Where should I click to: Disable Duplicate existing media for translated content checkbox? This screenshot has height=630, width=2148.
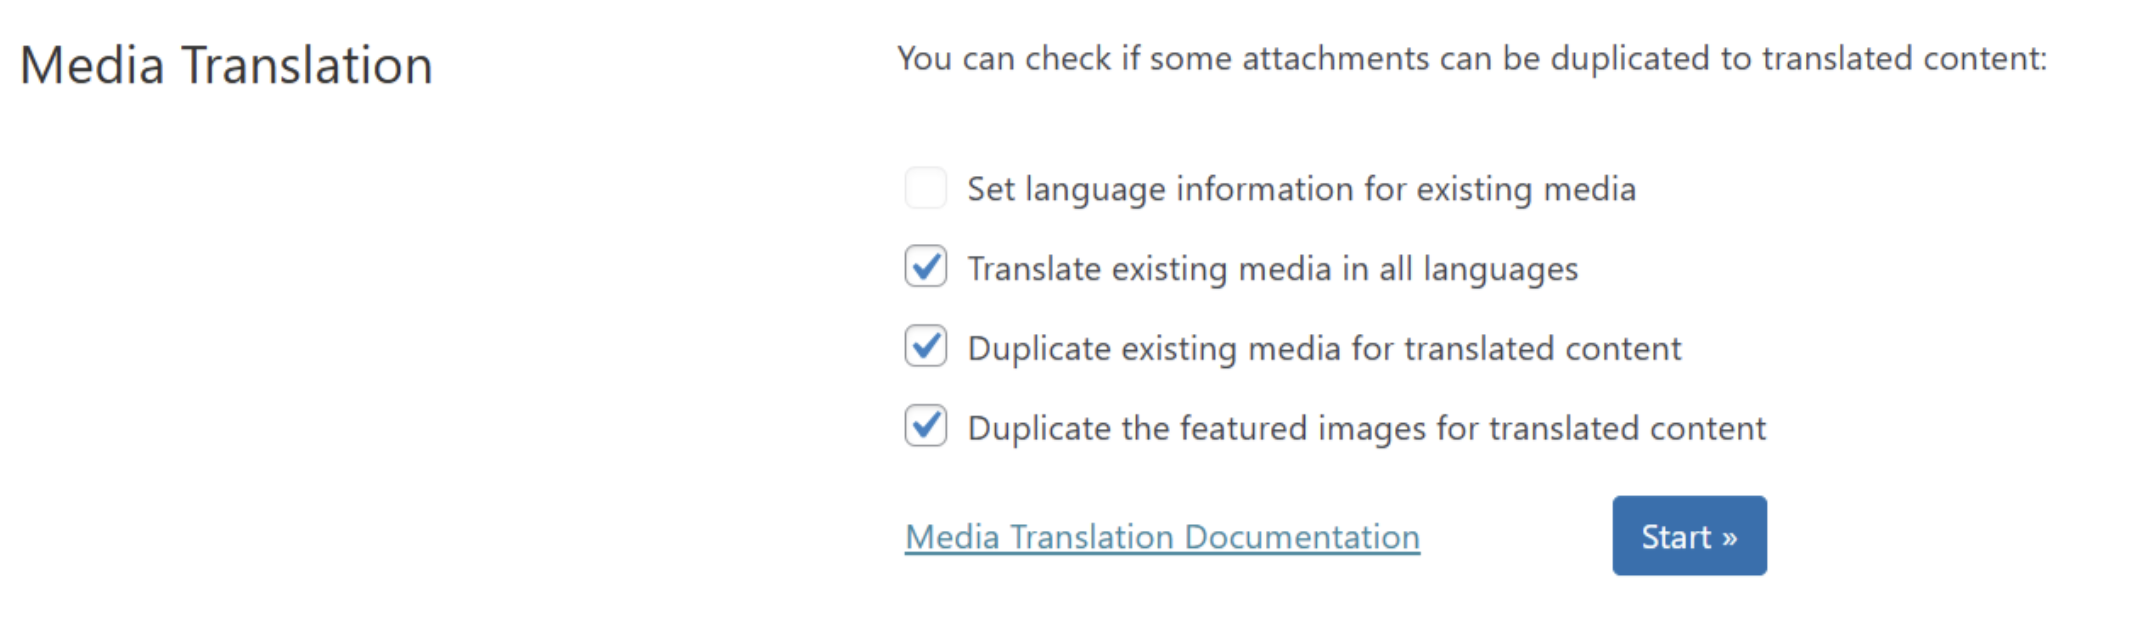pyautogui.click(x=926, y=347)
